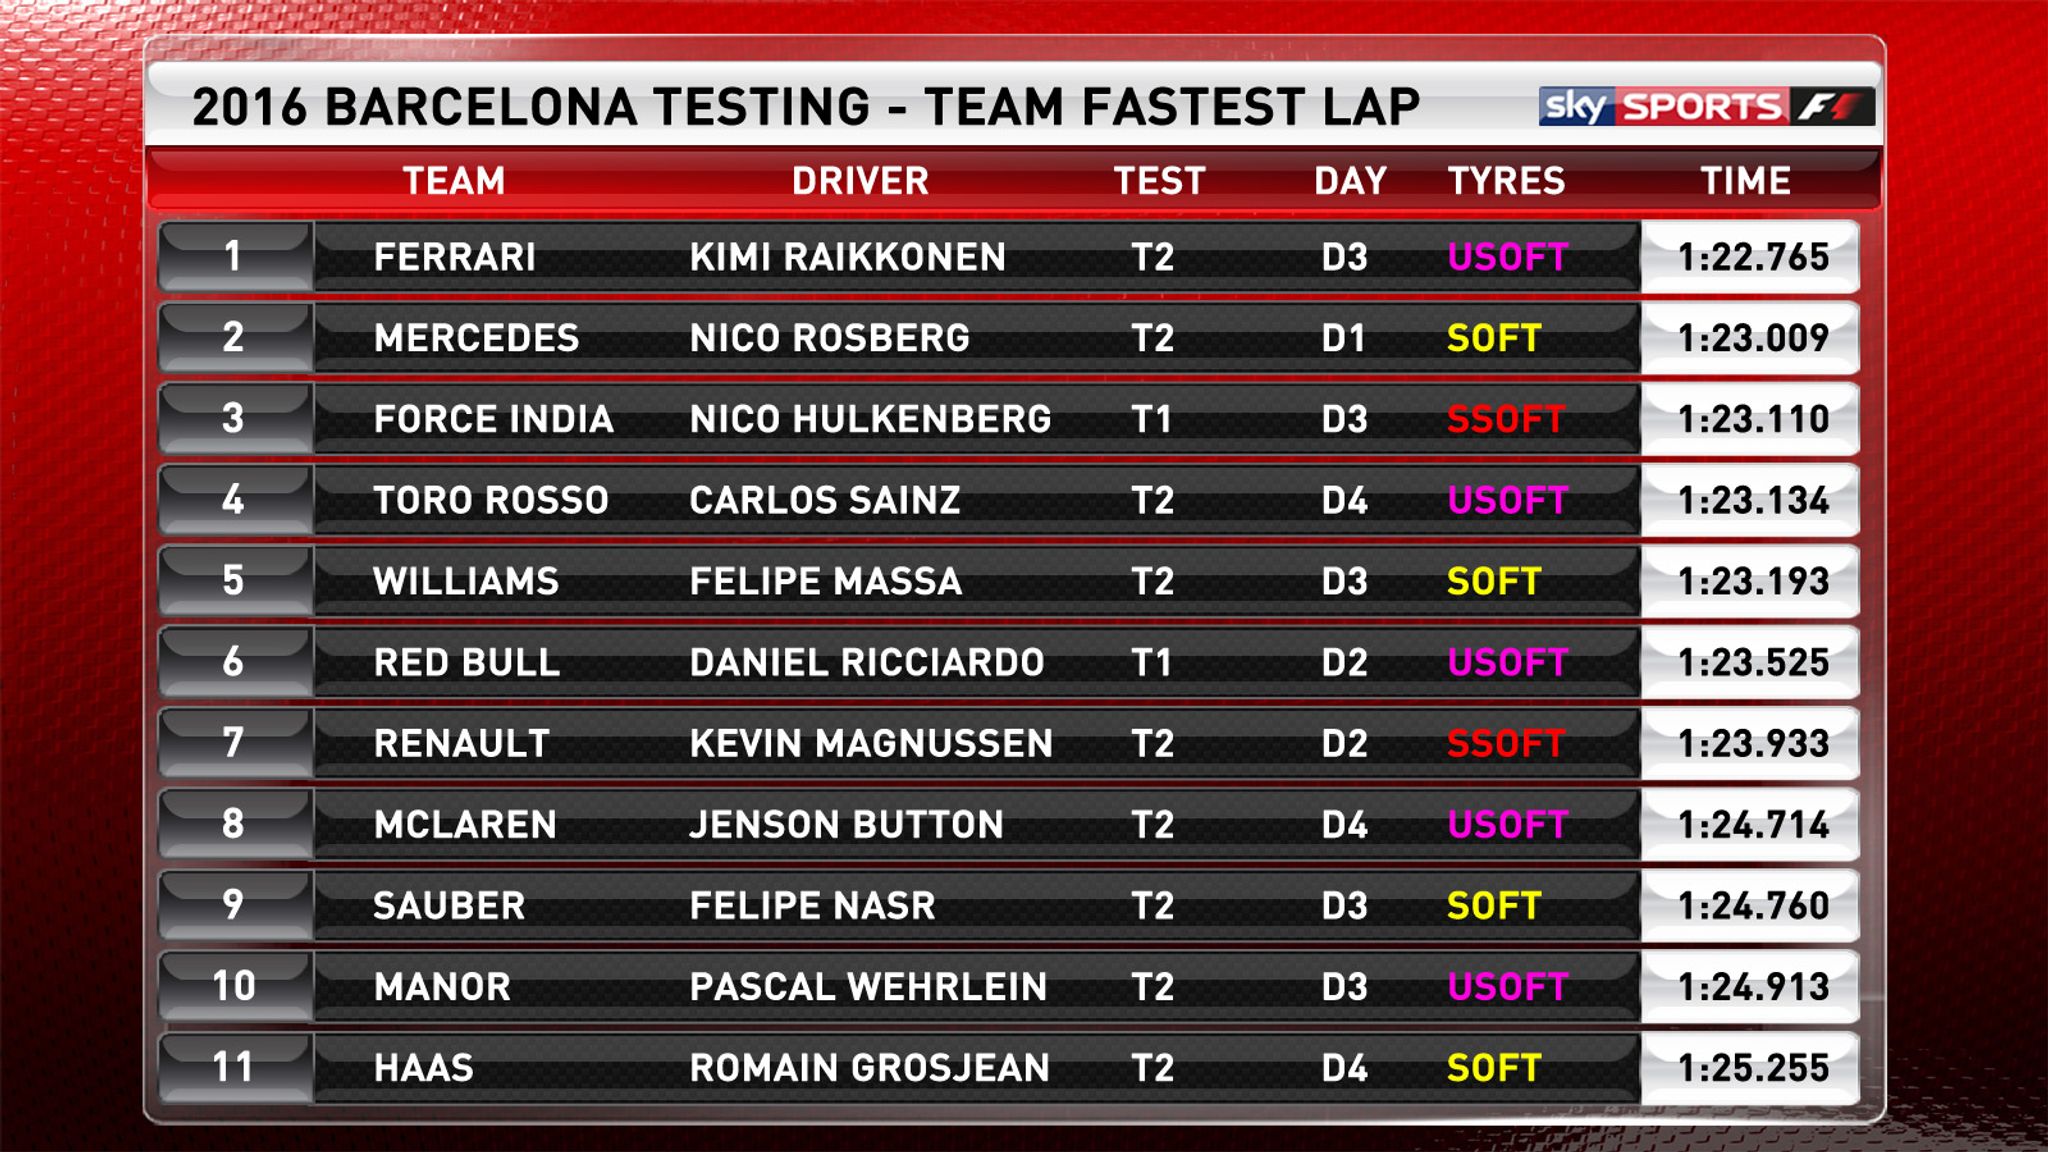Click Red Bull's lap time 1:23.525
The height and width of the screenshot is (1152, 2048).
[1753, 662]
